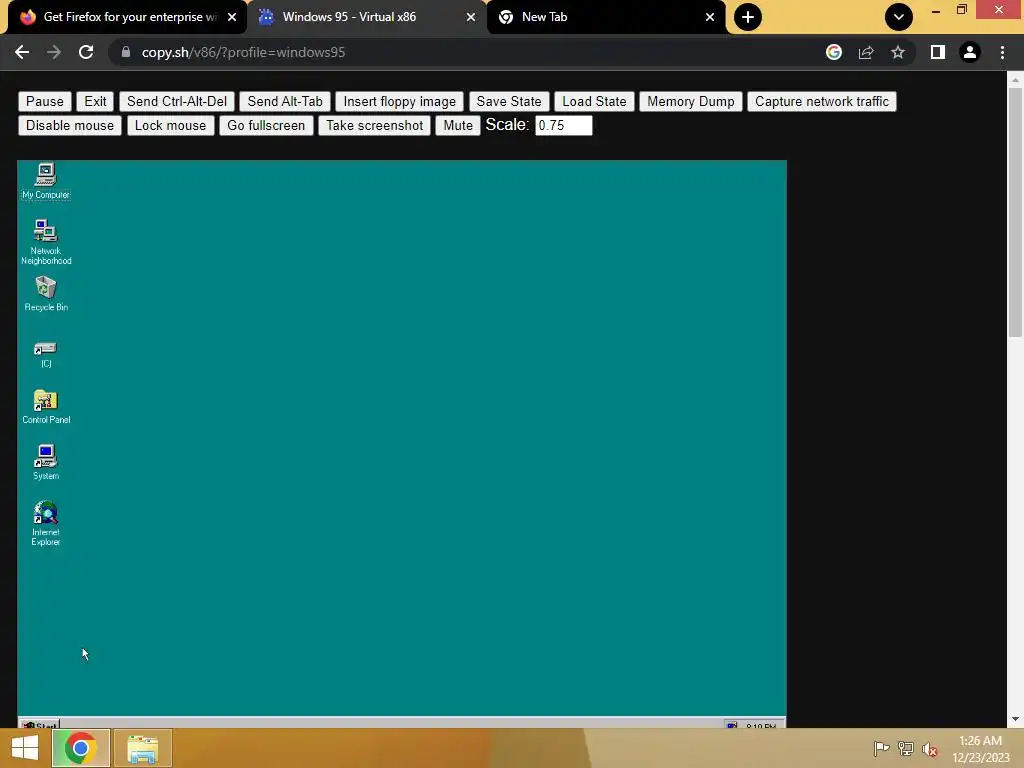This screenshot has height=768, width=1024.
Task: Go back using the back arrow
Action: [22, 52]
